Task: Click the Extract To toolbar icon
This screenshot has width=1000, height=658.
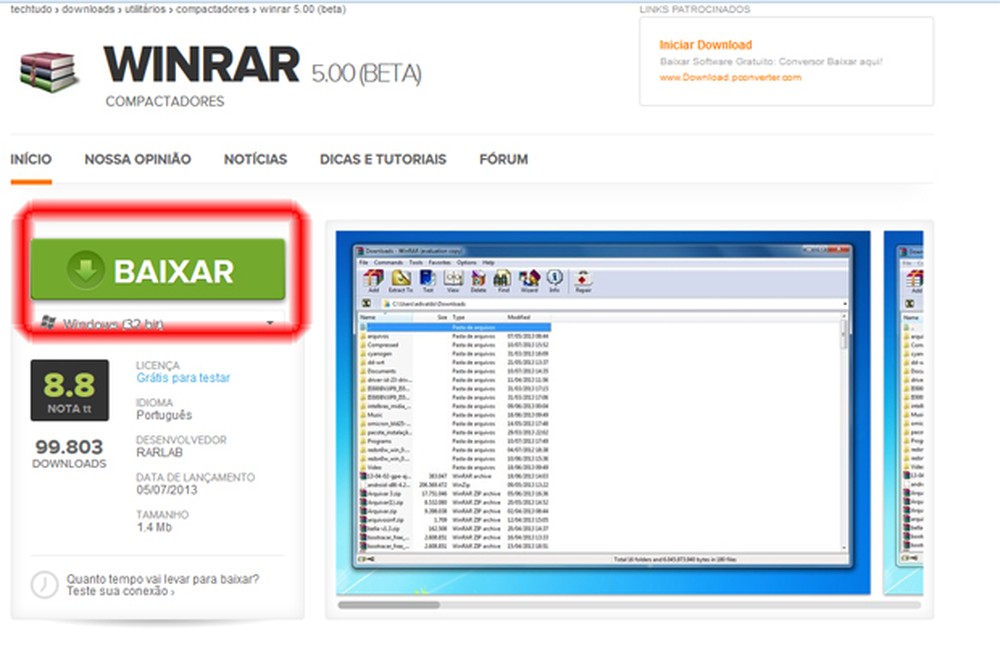Action: [401, 277]
